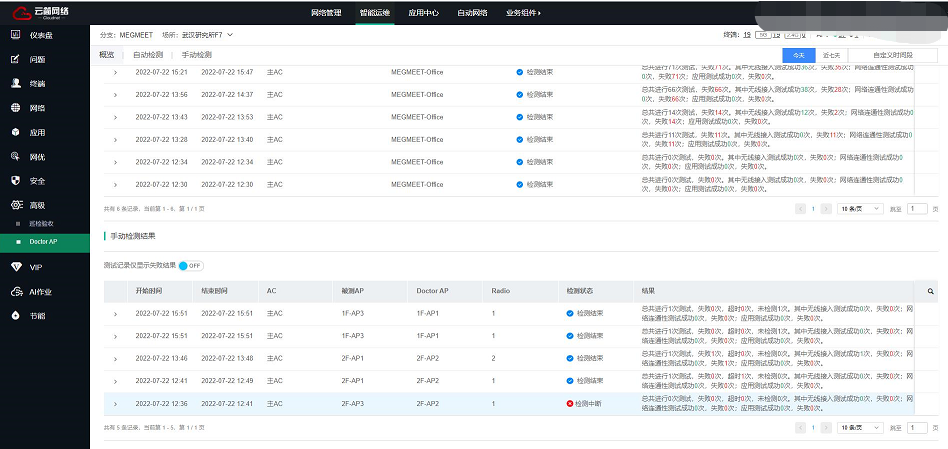948x449 pixels.
Task: Open page-size dropdown under manual results table
Action: tap(860, 427)
